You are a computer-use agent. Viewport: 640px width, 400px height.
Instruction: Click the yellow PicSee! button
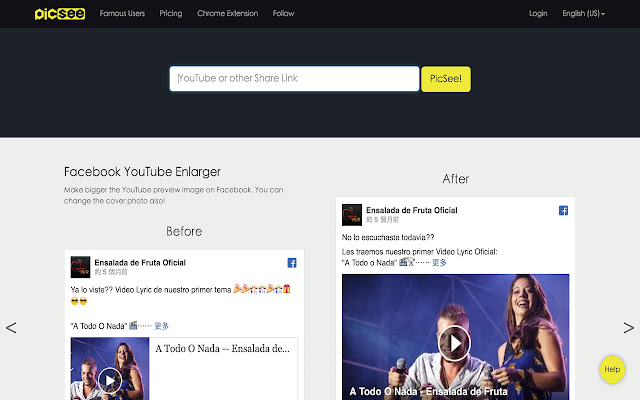click(x=446, y=79)
